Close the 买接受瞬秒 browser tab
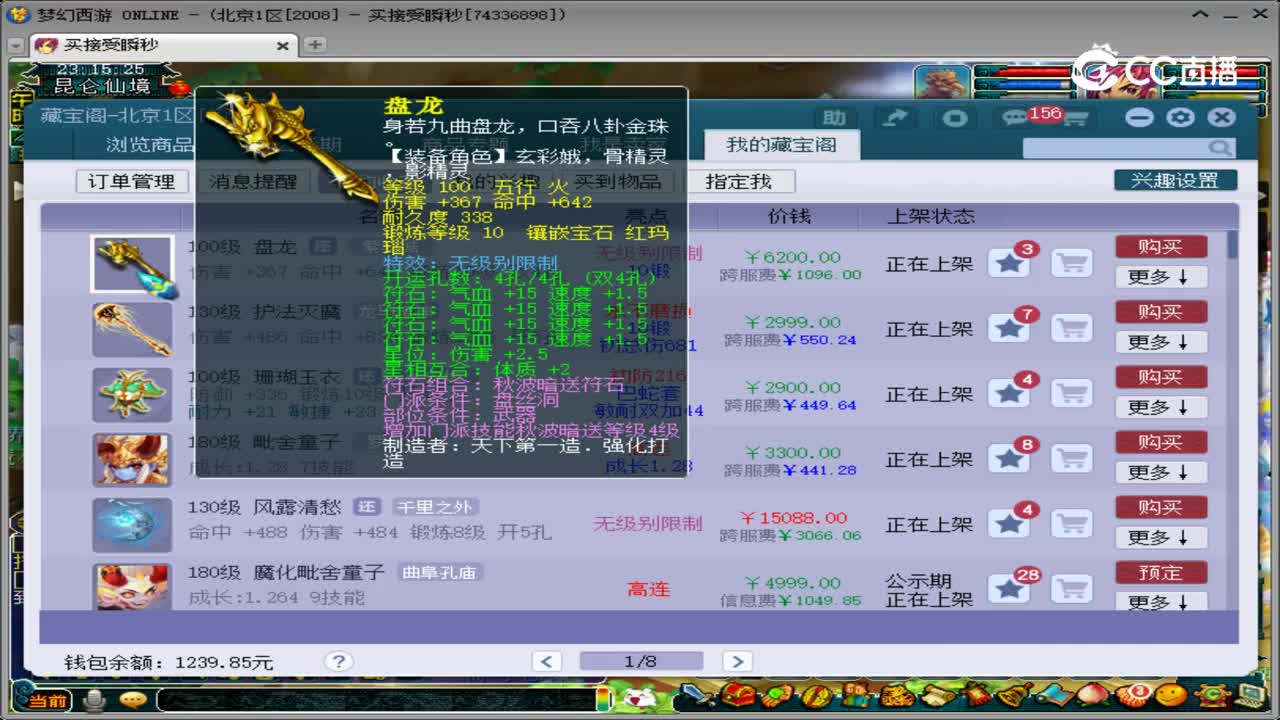This screenshot has height=720, width=1280. (283, 46)
